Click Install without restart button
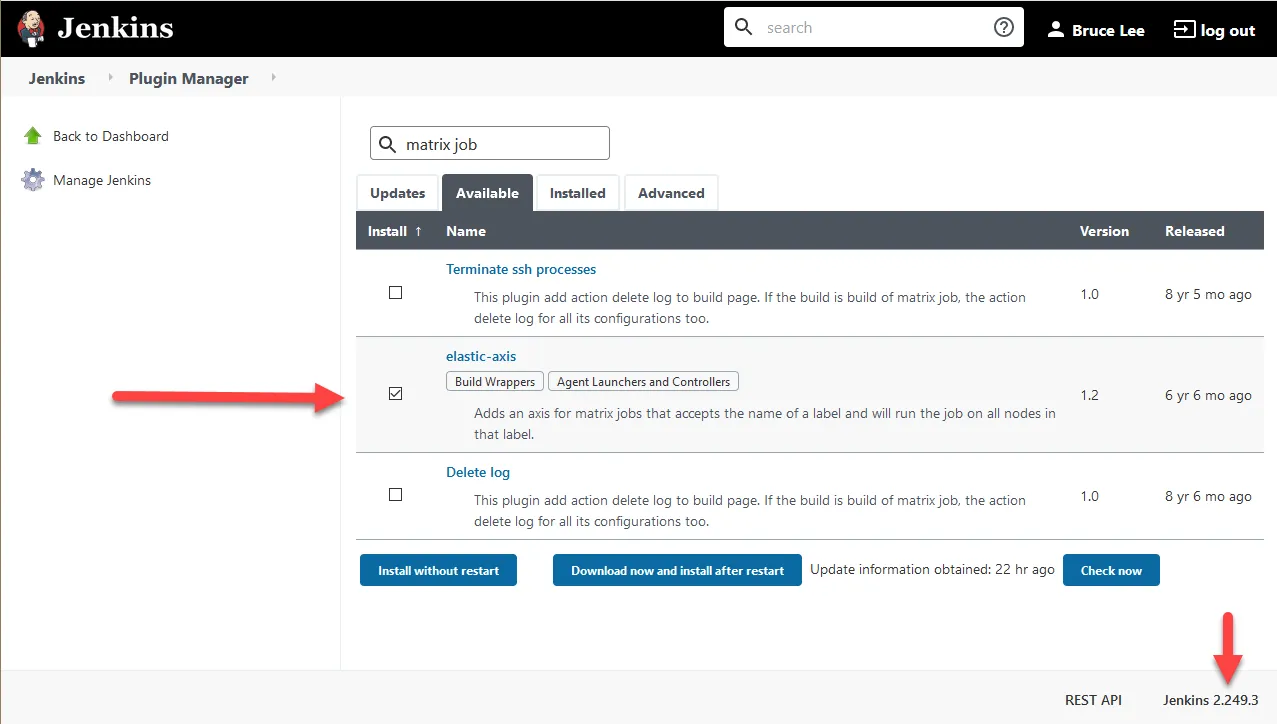This screenshot has width=1277, height=724. 438,570
